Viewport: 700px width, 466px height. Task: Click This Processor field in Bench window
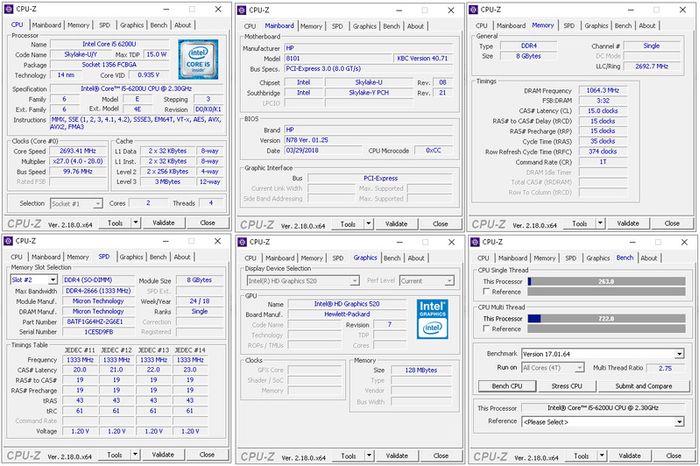click(602, 408)
